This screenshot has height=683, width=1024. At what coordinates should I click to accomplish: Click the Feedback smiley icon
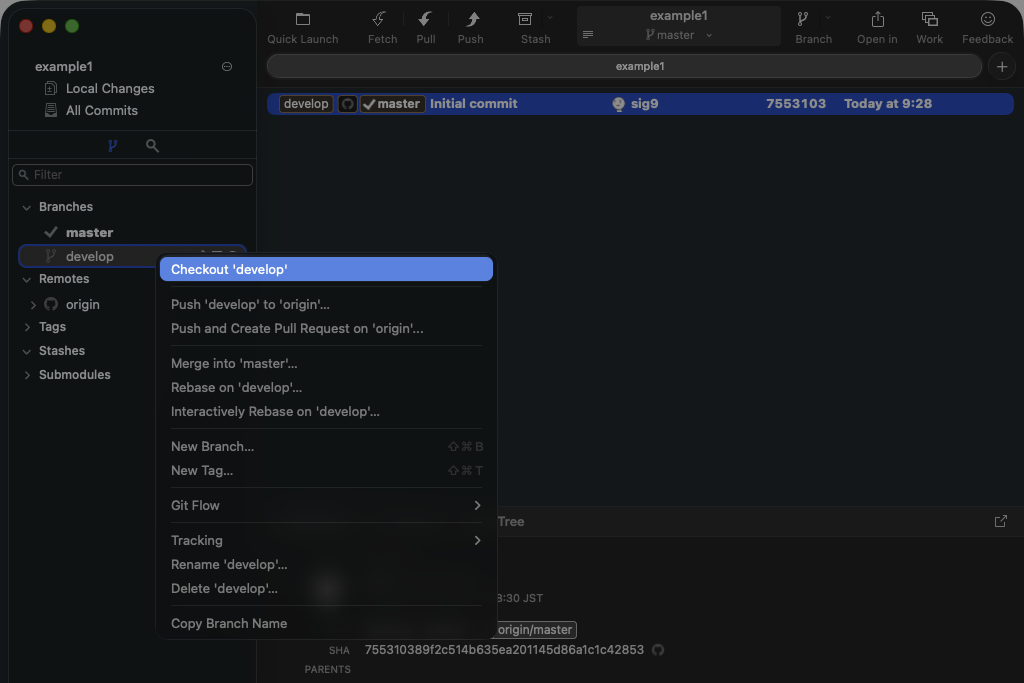(987, 20)
